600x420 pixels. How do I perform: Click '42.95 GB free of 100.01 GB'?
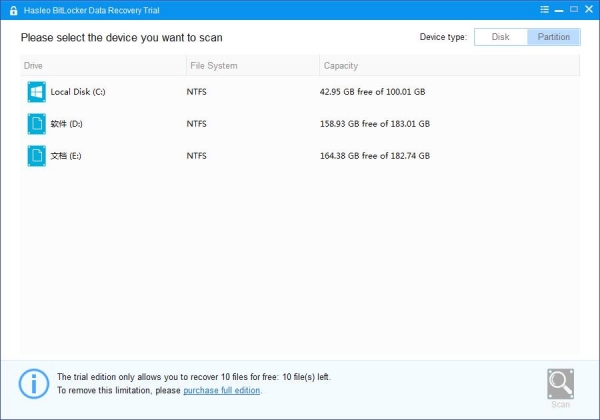[x=373, y=92]
